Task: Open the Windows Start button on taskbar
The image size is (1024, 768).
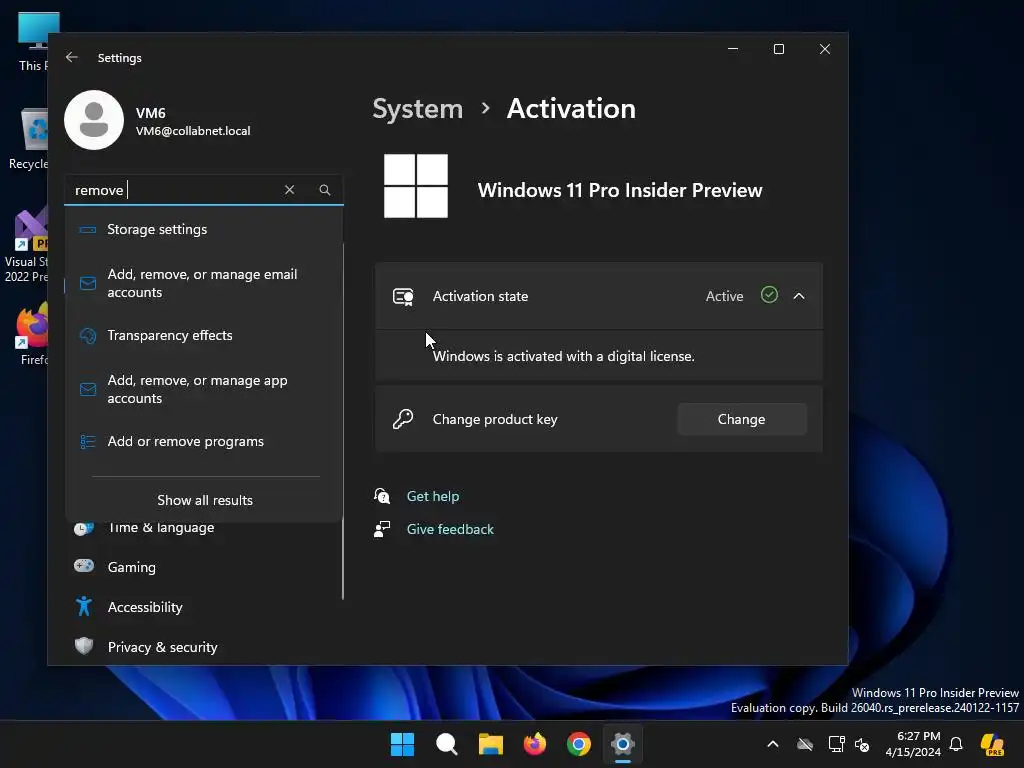Action: point(402,744)
